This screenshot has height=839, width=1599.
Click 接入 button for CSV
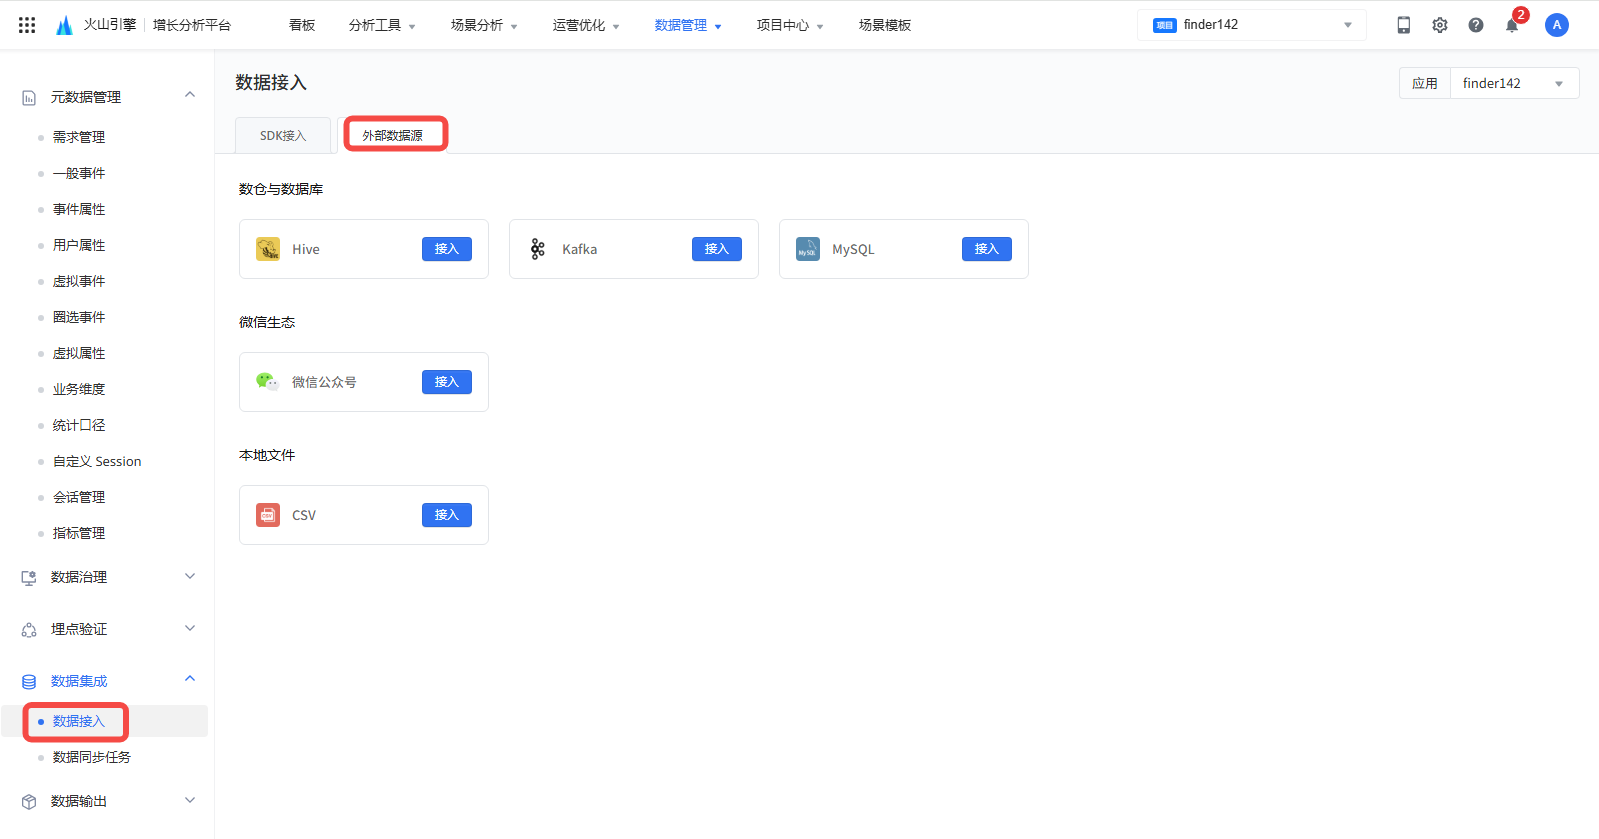coord(446,515)
